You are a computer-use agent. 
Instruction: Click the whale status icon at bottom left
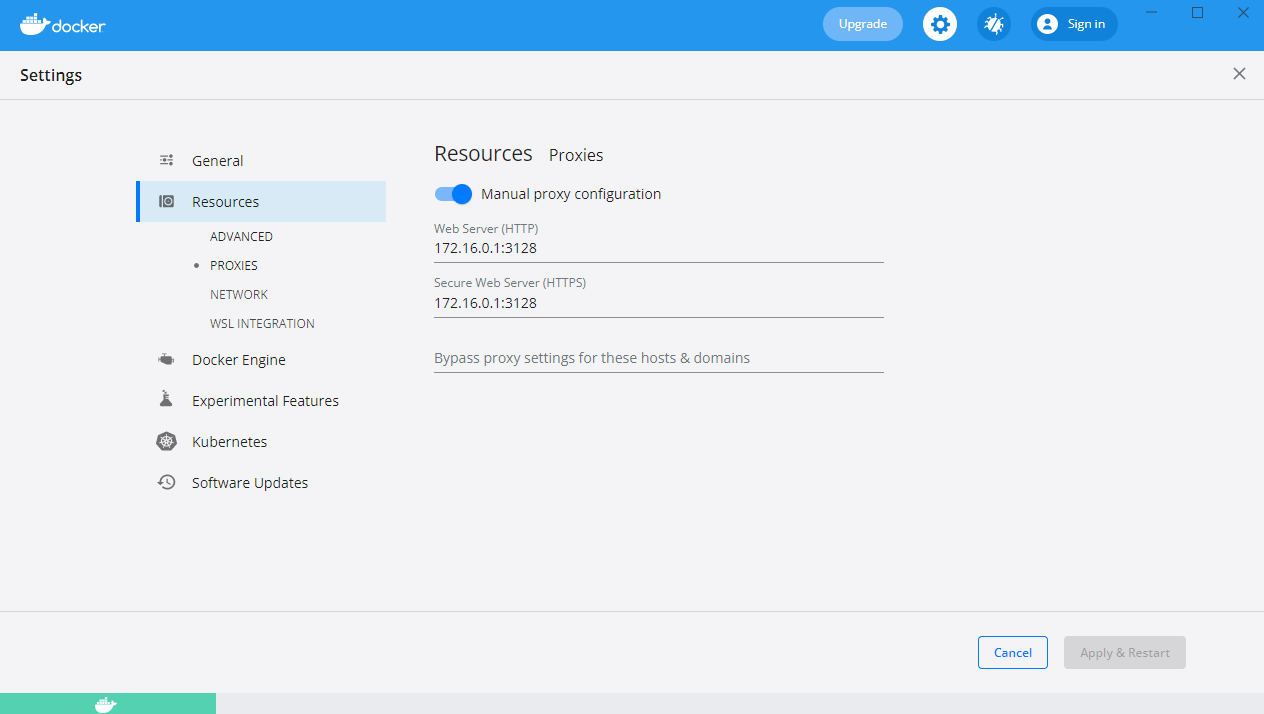[105, 704]
